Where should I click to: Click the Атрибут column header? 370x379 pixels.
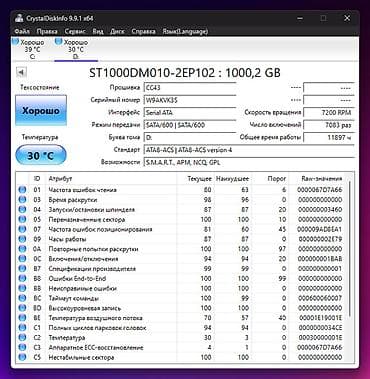coord(111,179)
